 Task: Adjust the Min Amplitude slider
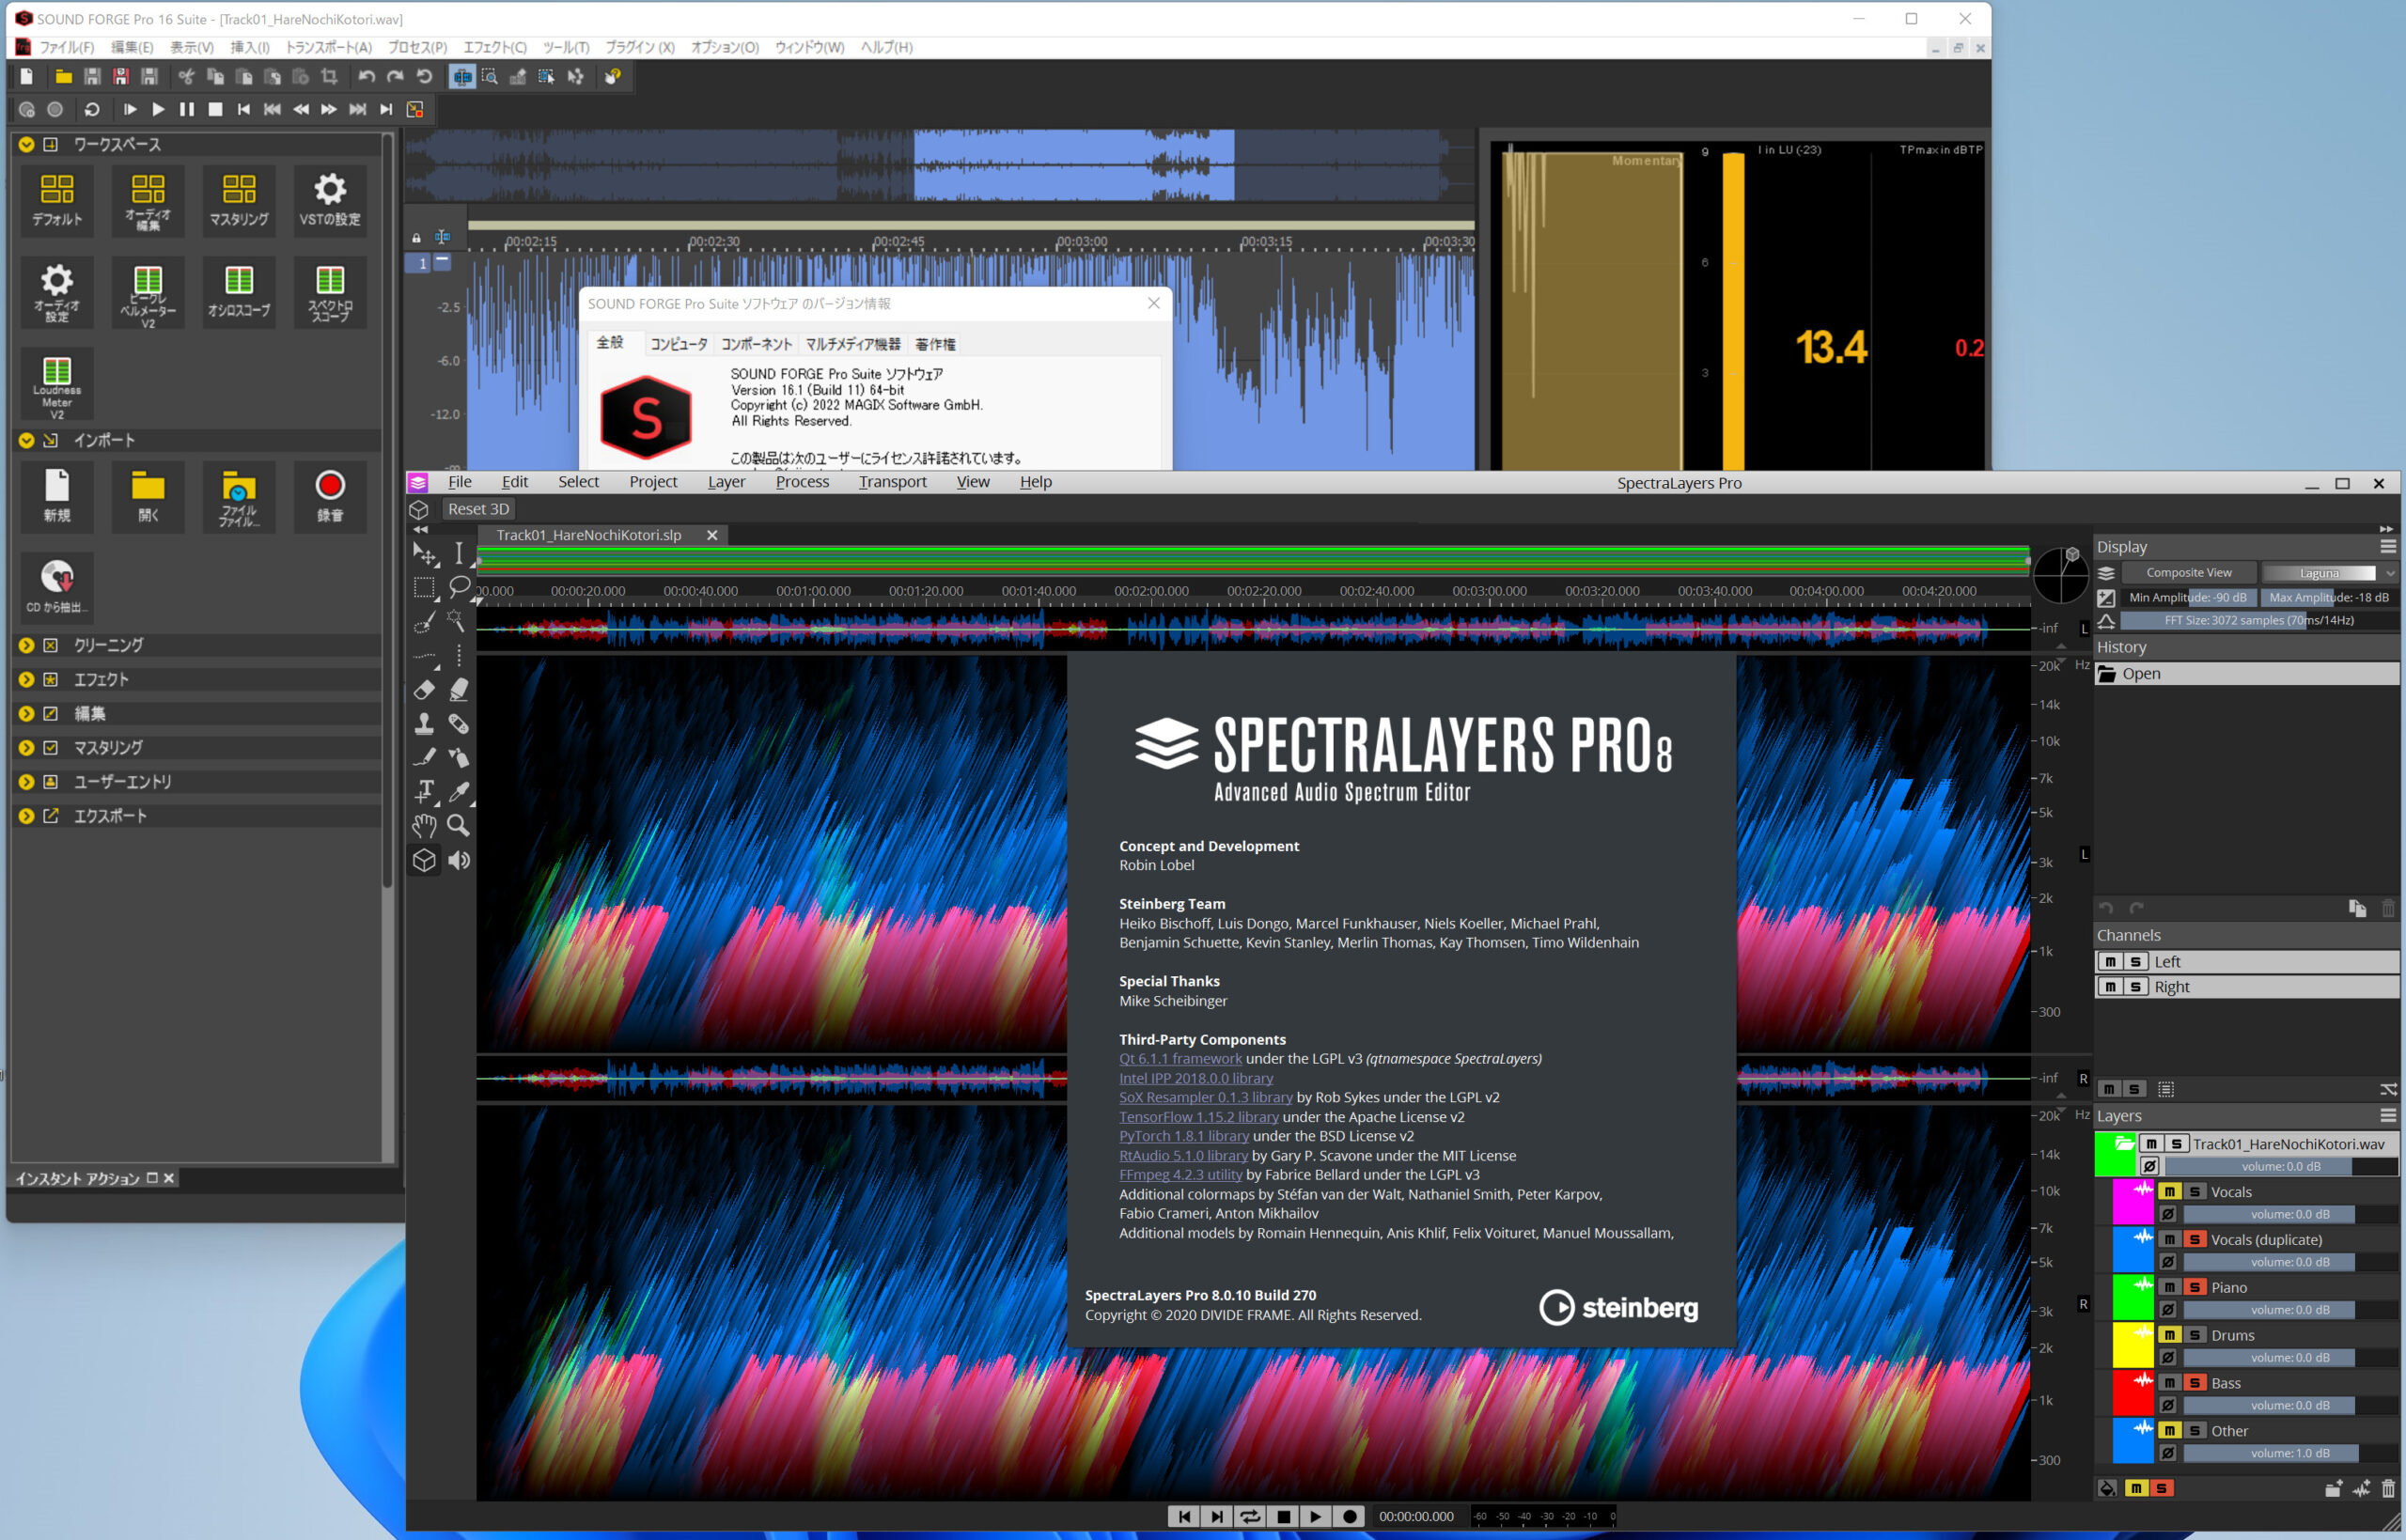pyautogui.click(x=2187, y=597)
